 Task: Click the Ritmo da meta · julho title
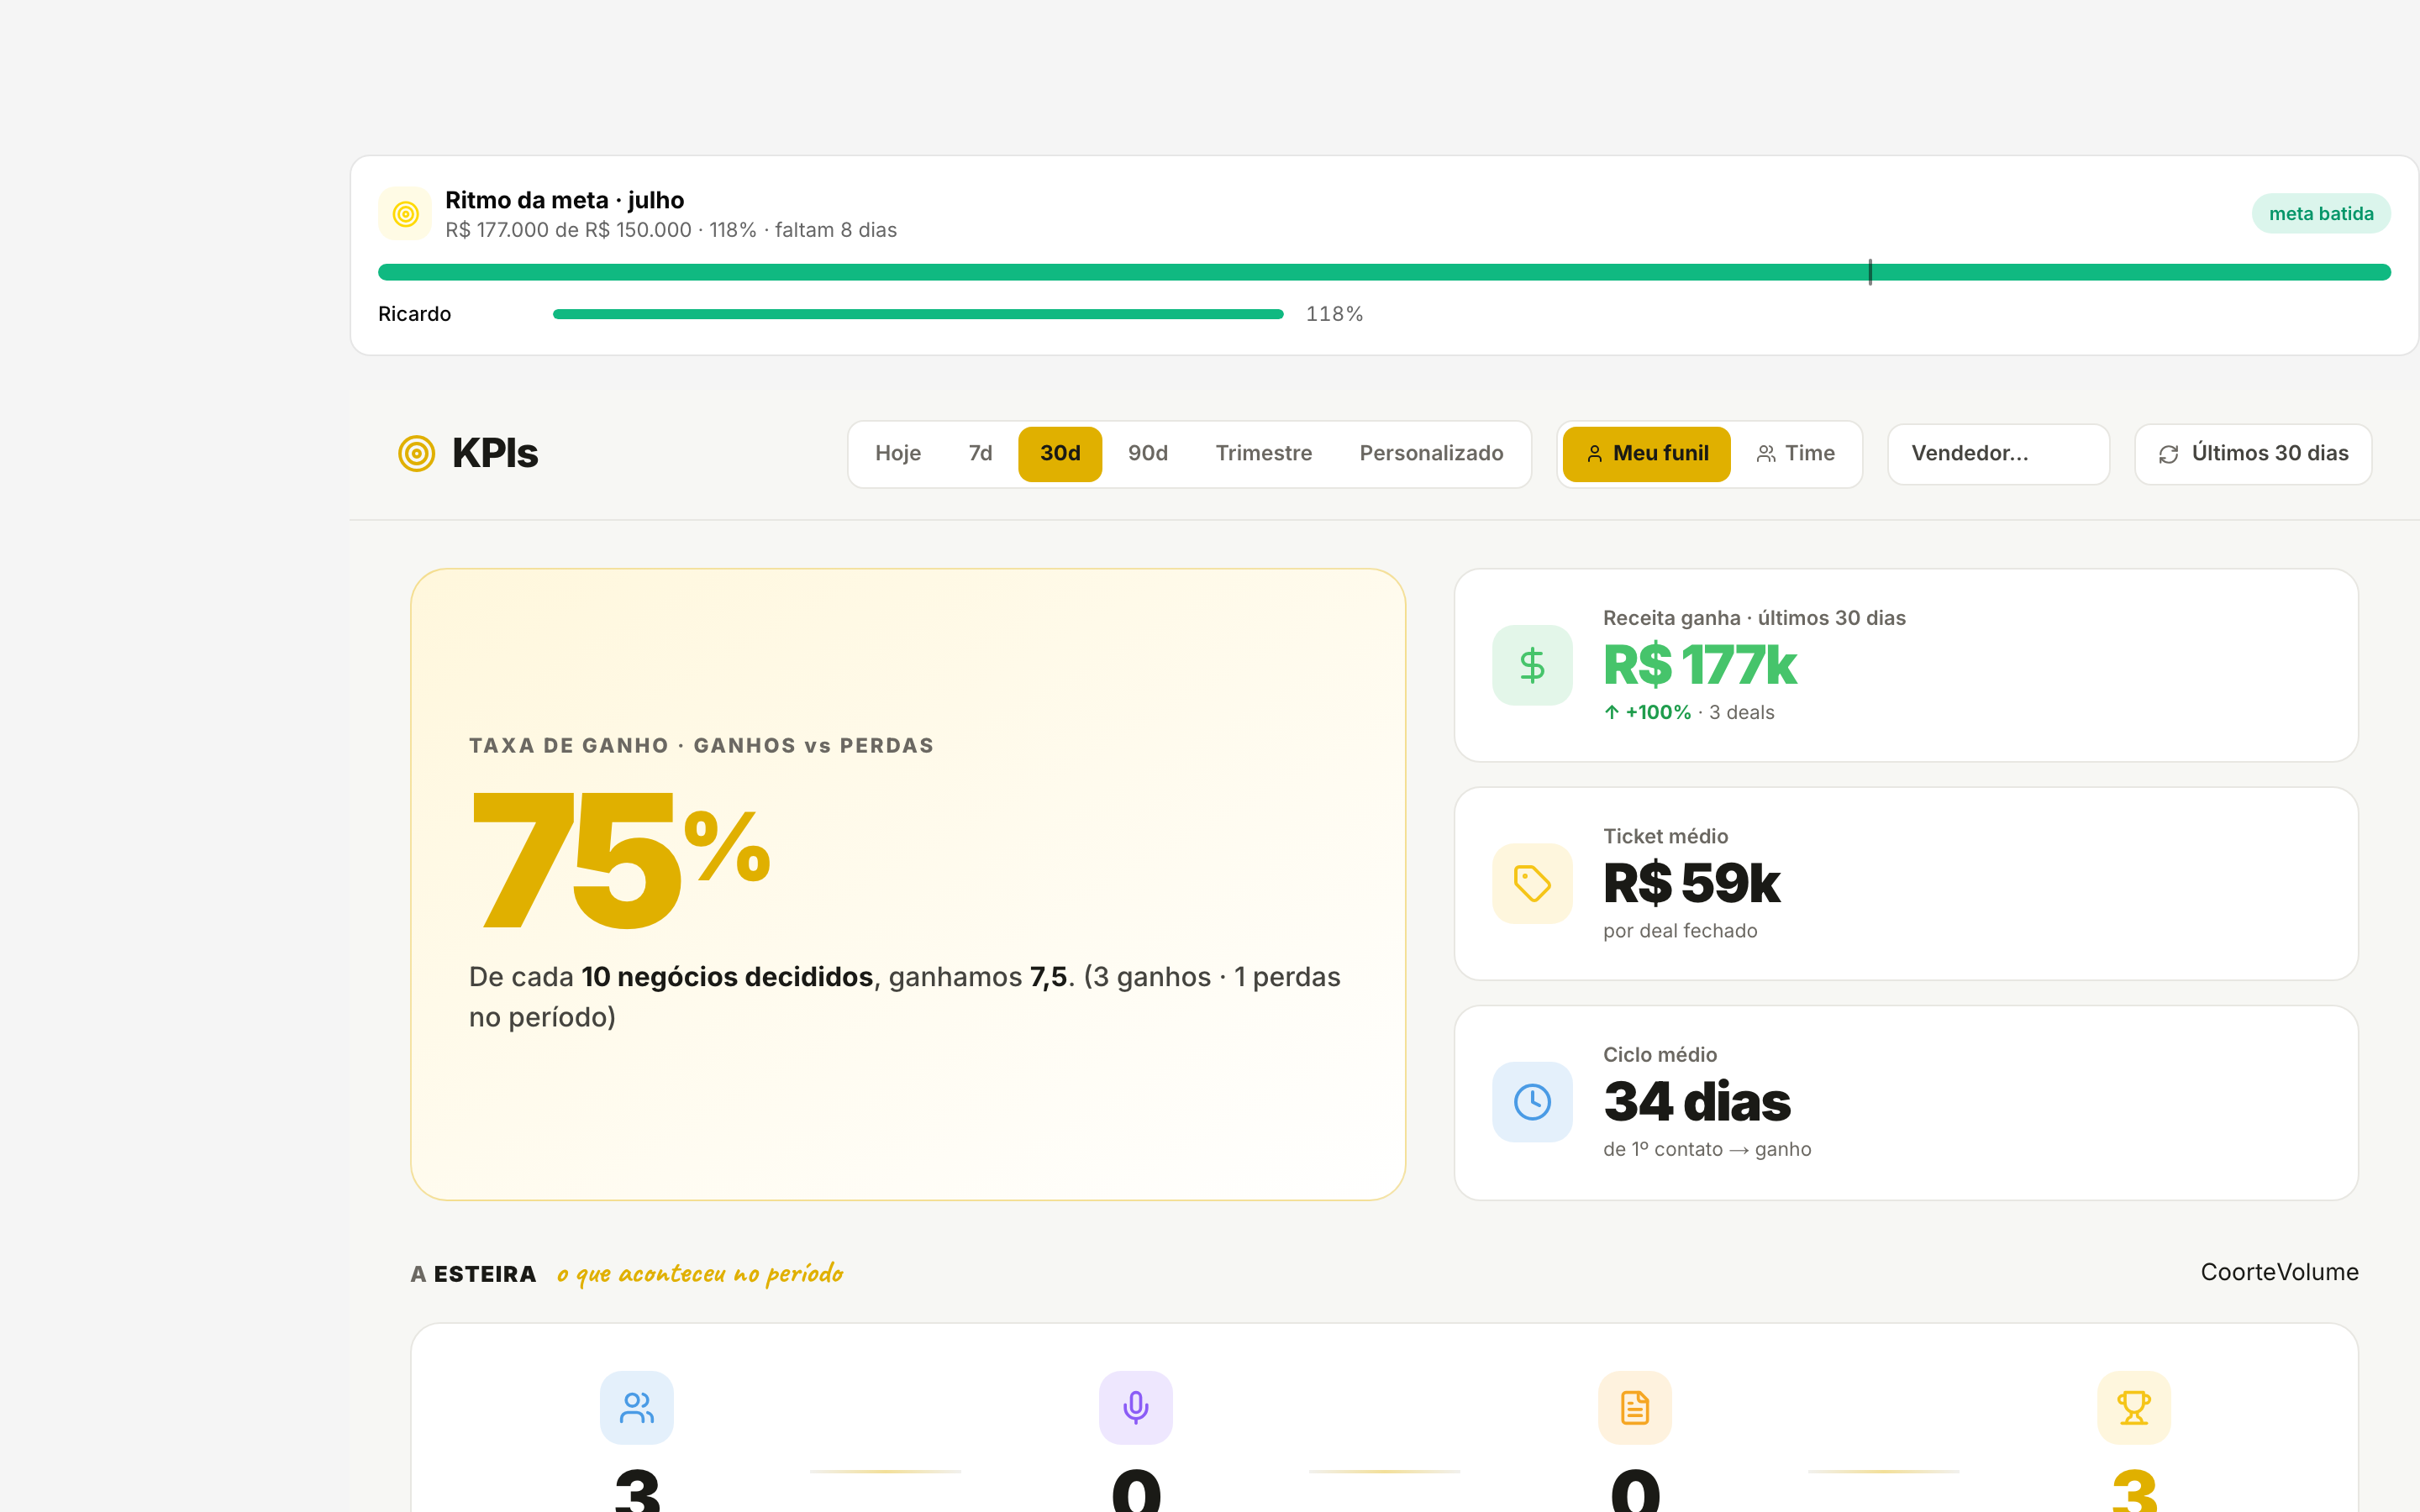564,200
